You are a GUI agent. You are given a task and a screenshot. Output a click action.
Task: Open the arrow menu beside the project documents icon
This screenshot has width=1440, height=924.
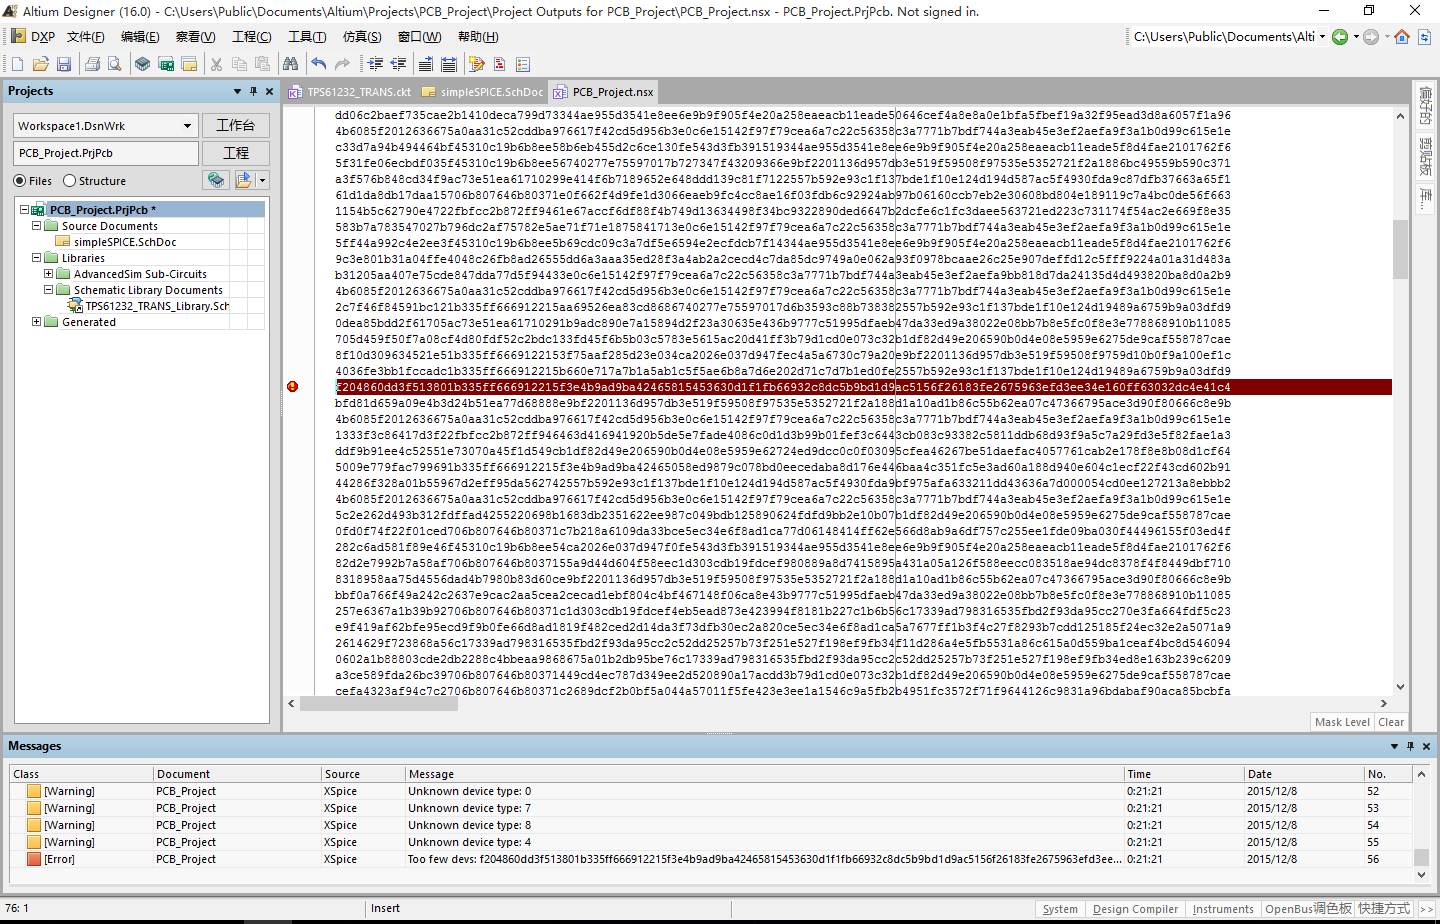click(x=263, y=180)
